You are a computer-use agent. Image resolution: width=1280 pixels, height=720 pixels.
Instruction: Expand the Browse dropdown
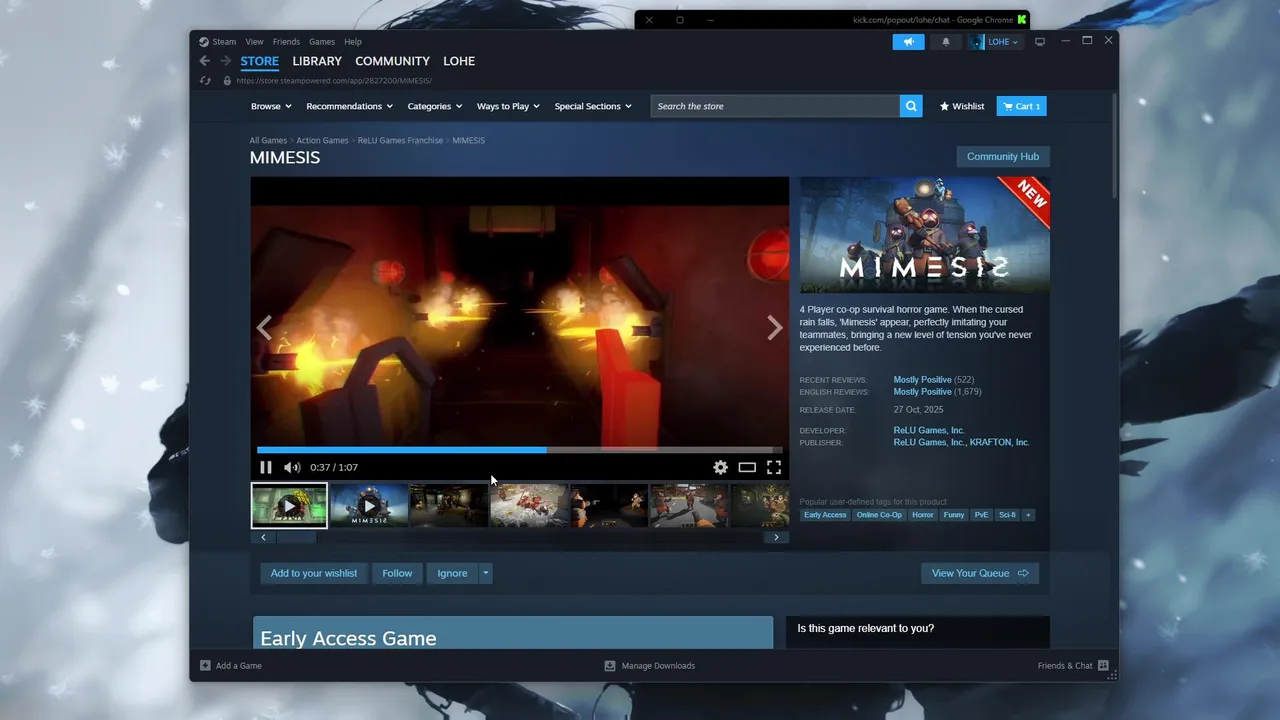pos(271,106)
